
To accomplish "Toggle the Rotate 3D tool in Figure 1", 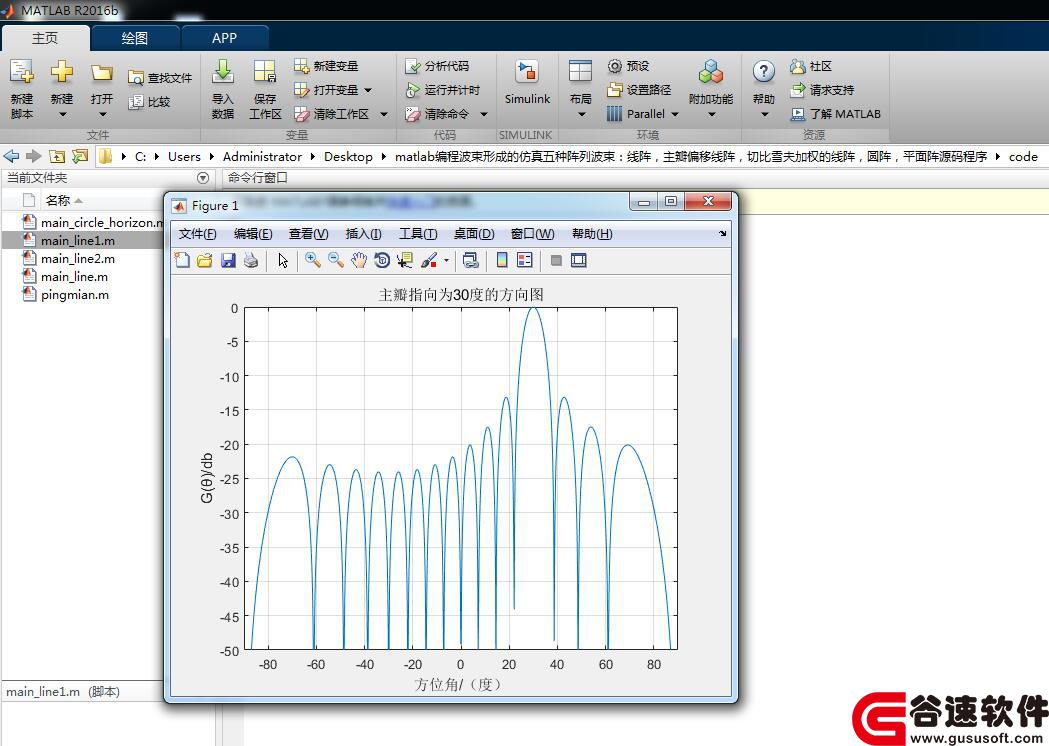I will 382,260.
